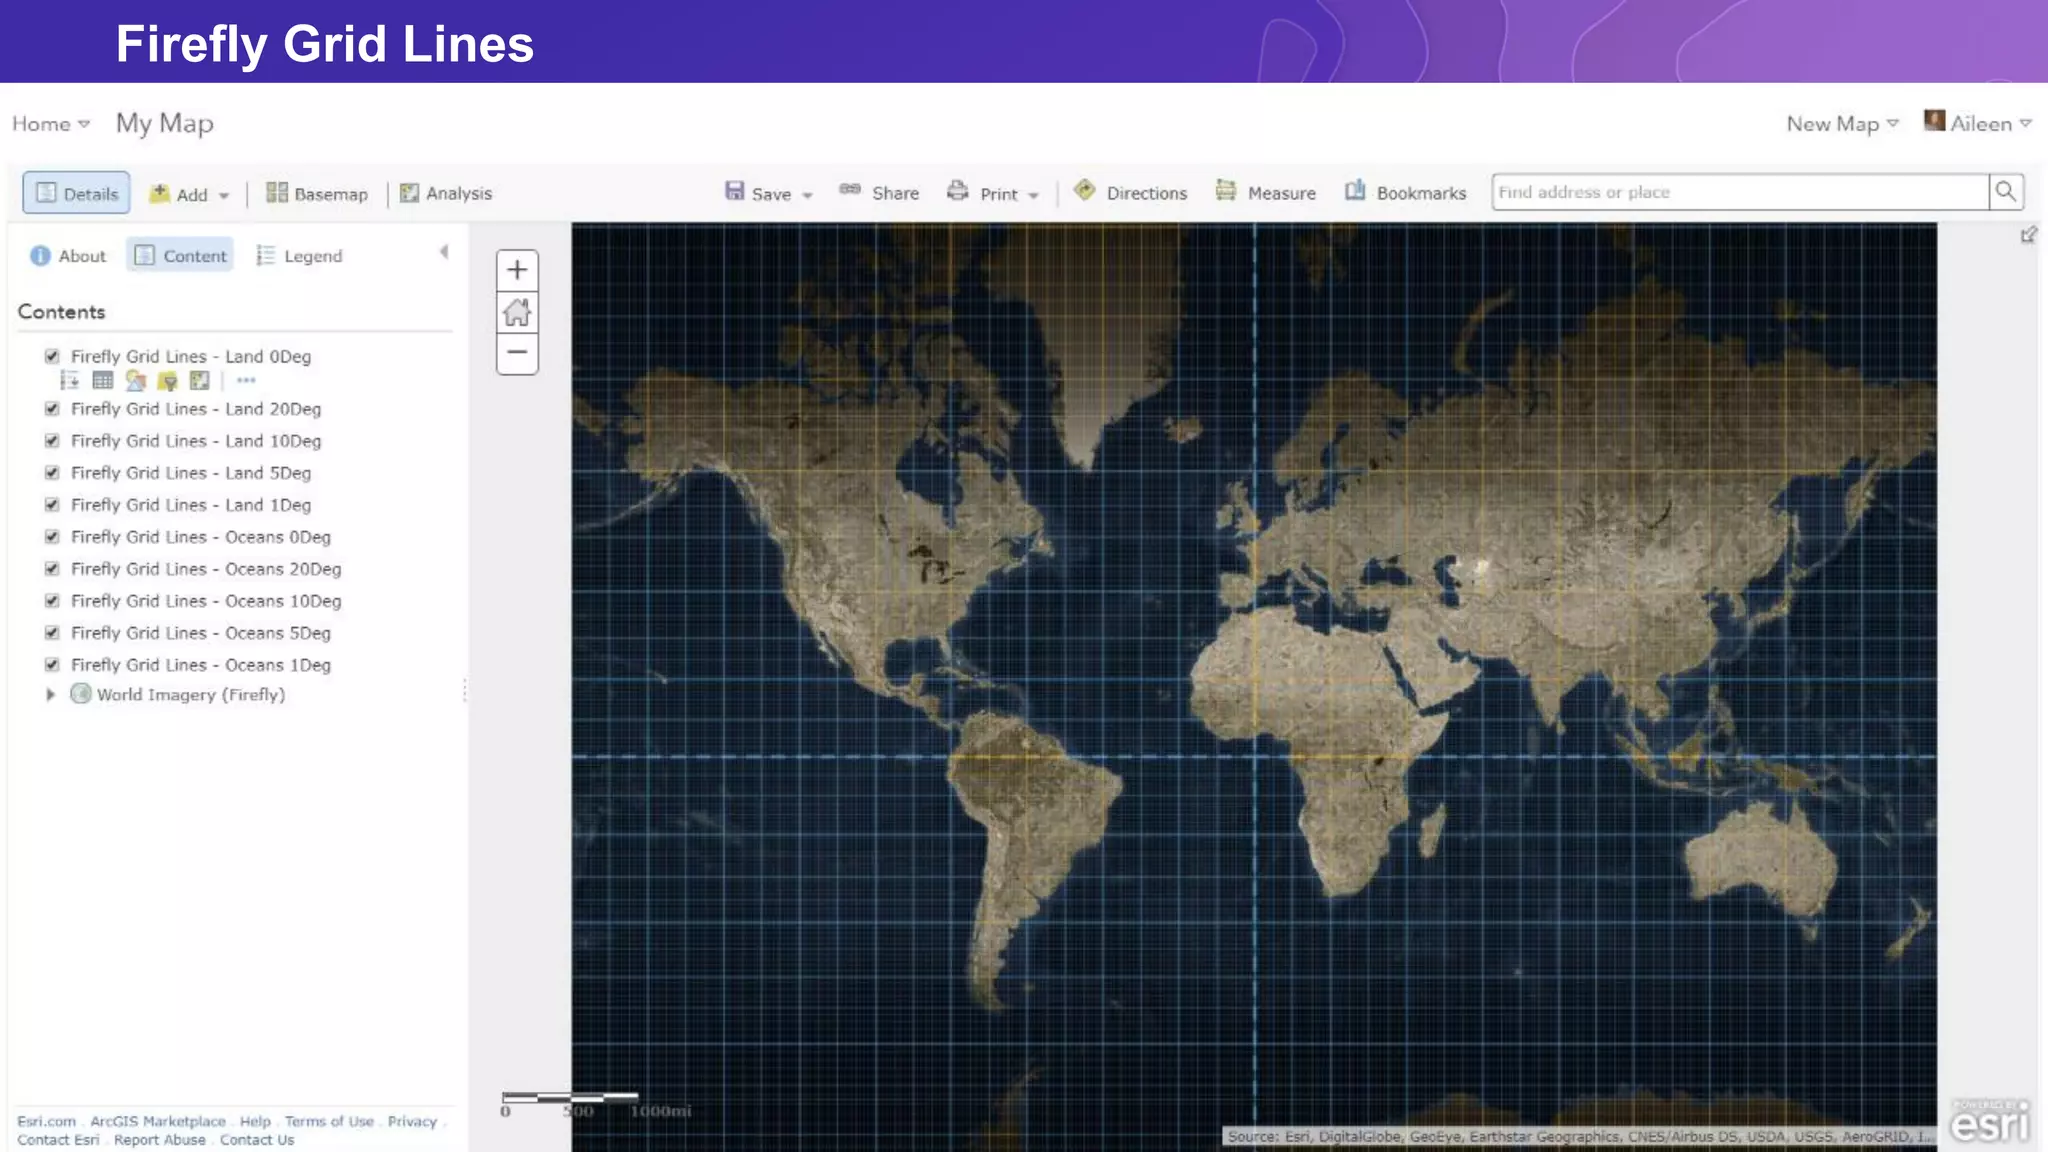Screen dimensions: 2048x1152
Task: Switch to the Legend tab
Action: coord(300,256)
